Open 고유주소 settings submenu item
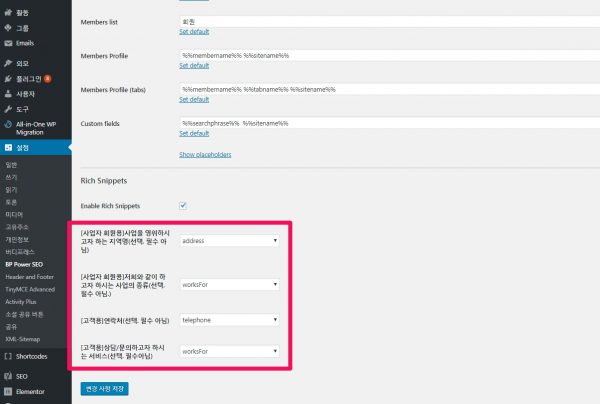The width and height of the screenshot is (600, 404). tap(17, 227)
